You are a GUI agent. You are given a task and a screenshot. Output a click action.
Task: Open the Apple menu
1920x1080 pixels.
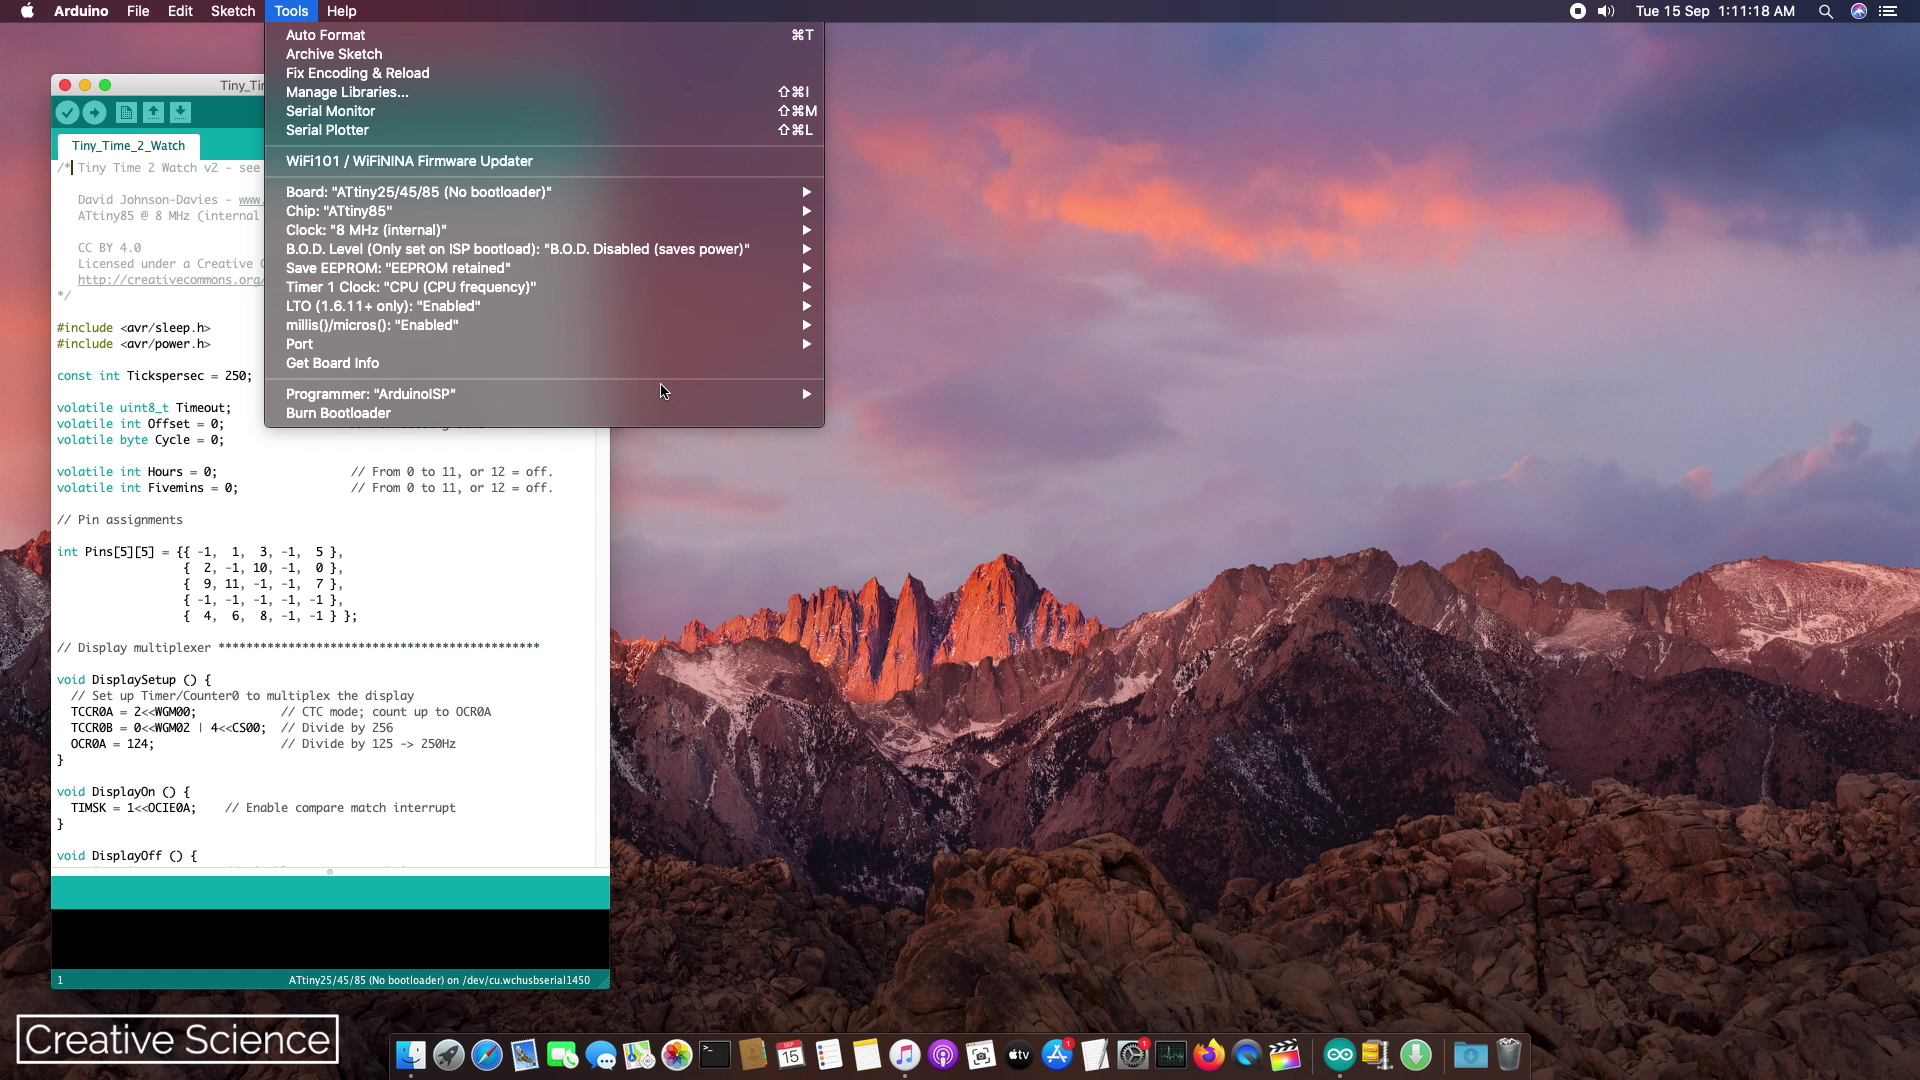(27, 11)
